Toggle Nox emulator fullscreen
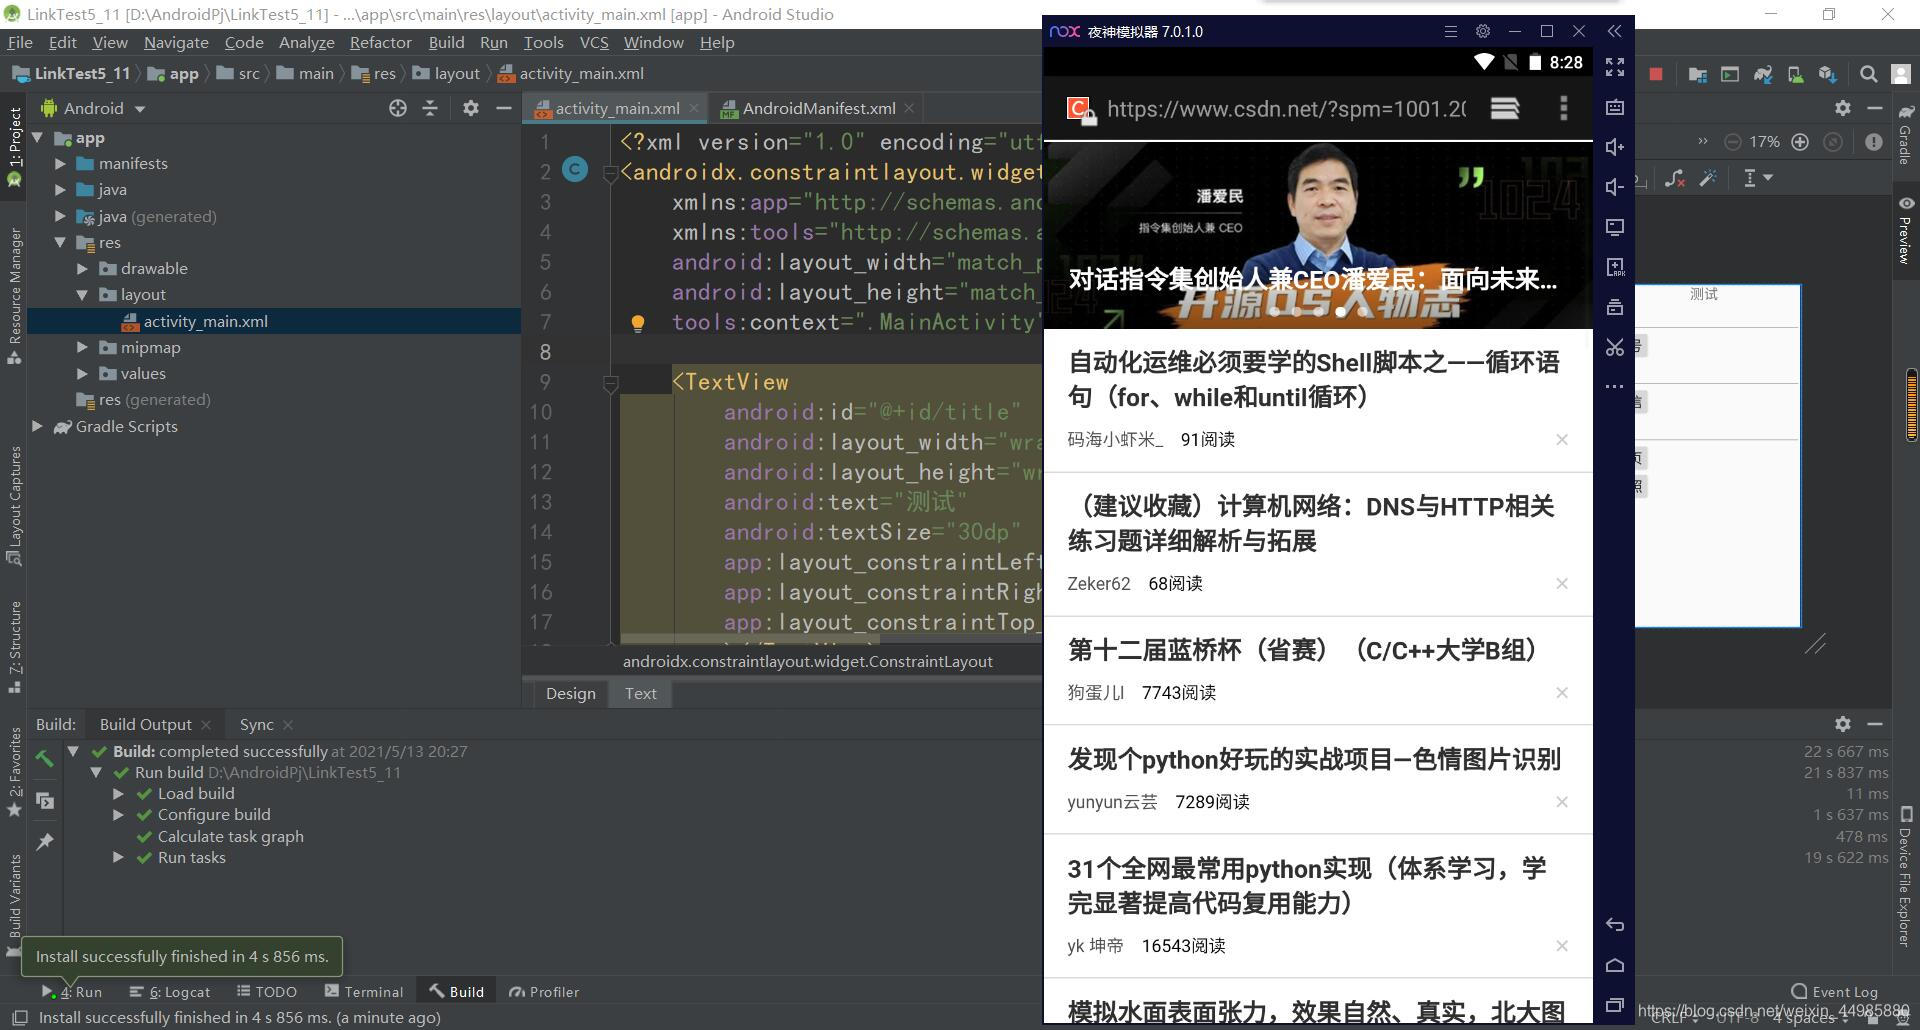 point(1615,67)
